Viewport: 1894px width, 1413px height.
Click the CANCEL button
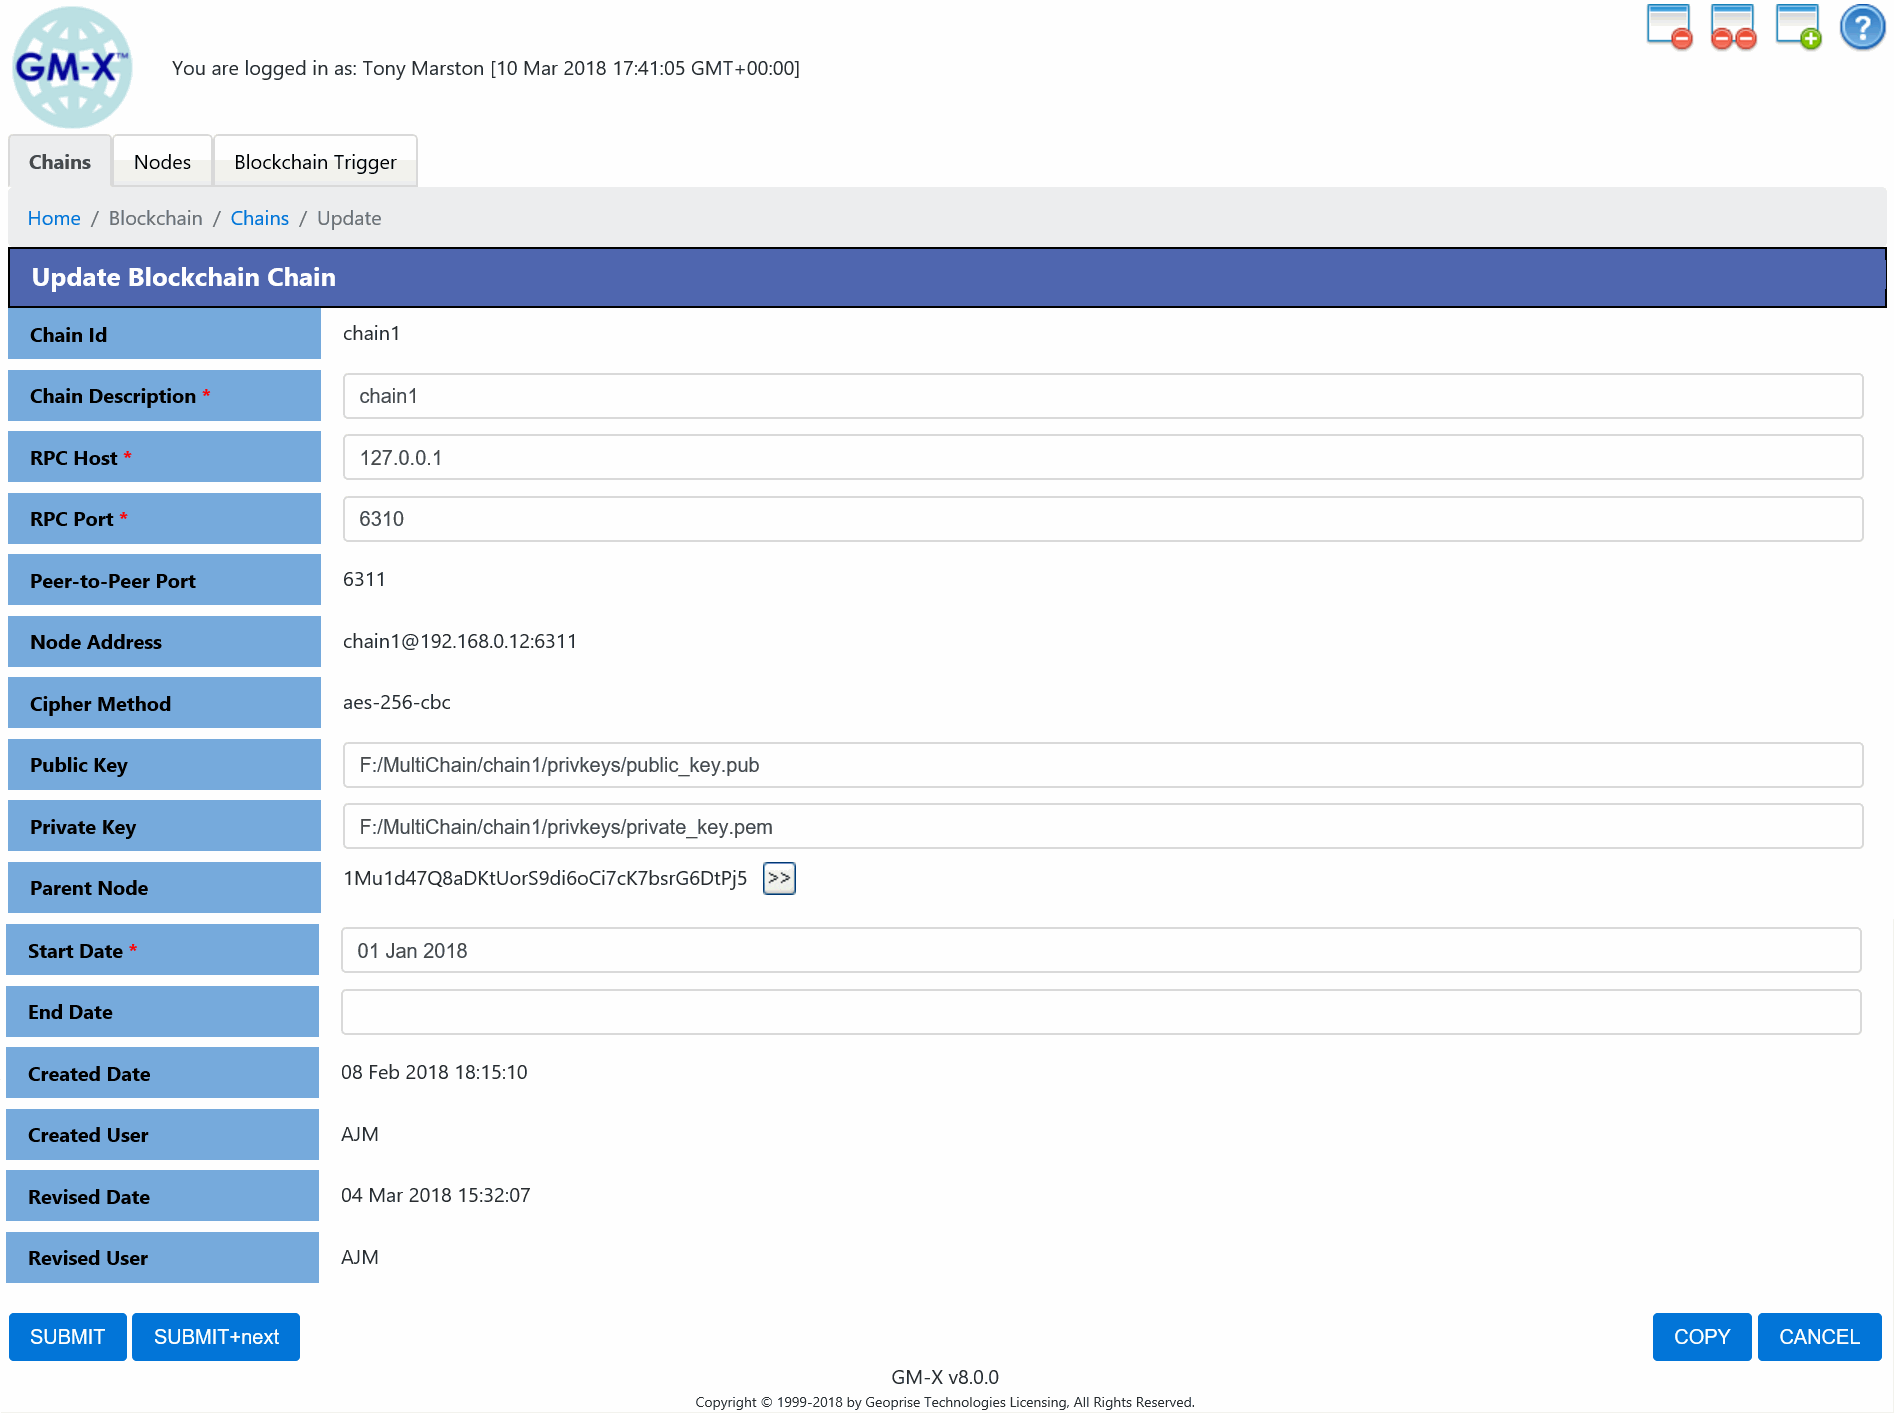click(1820, 1337)
